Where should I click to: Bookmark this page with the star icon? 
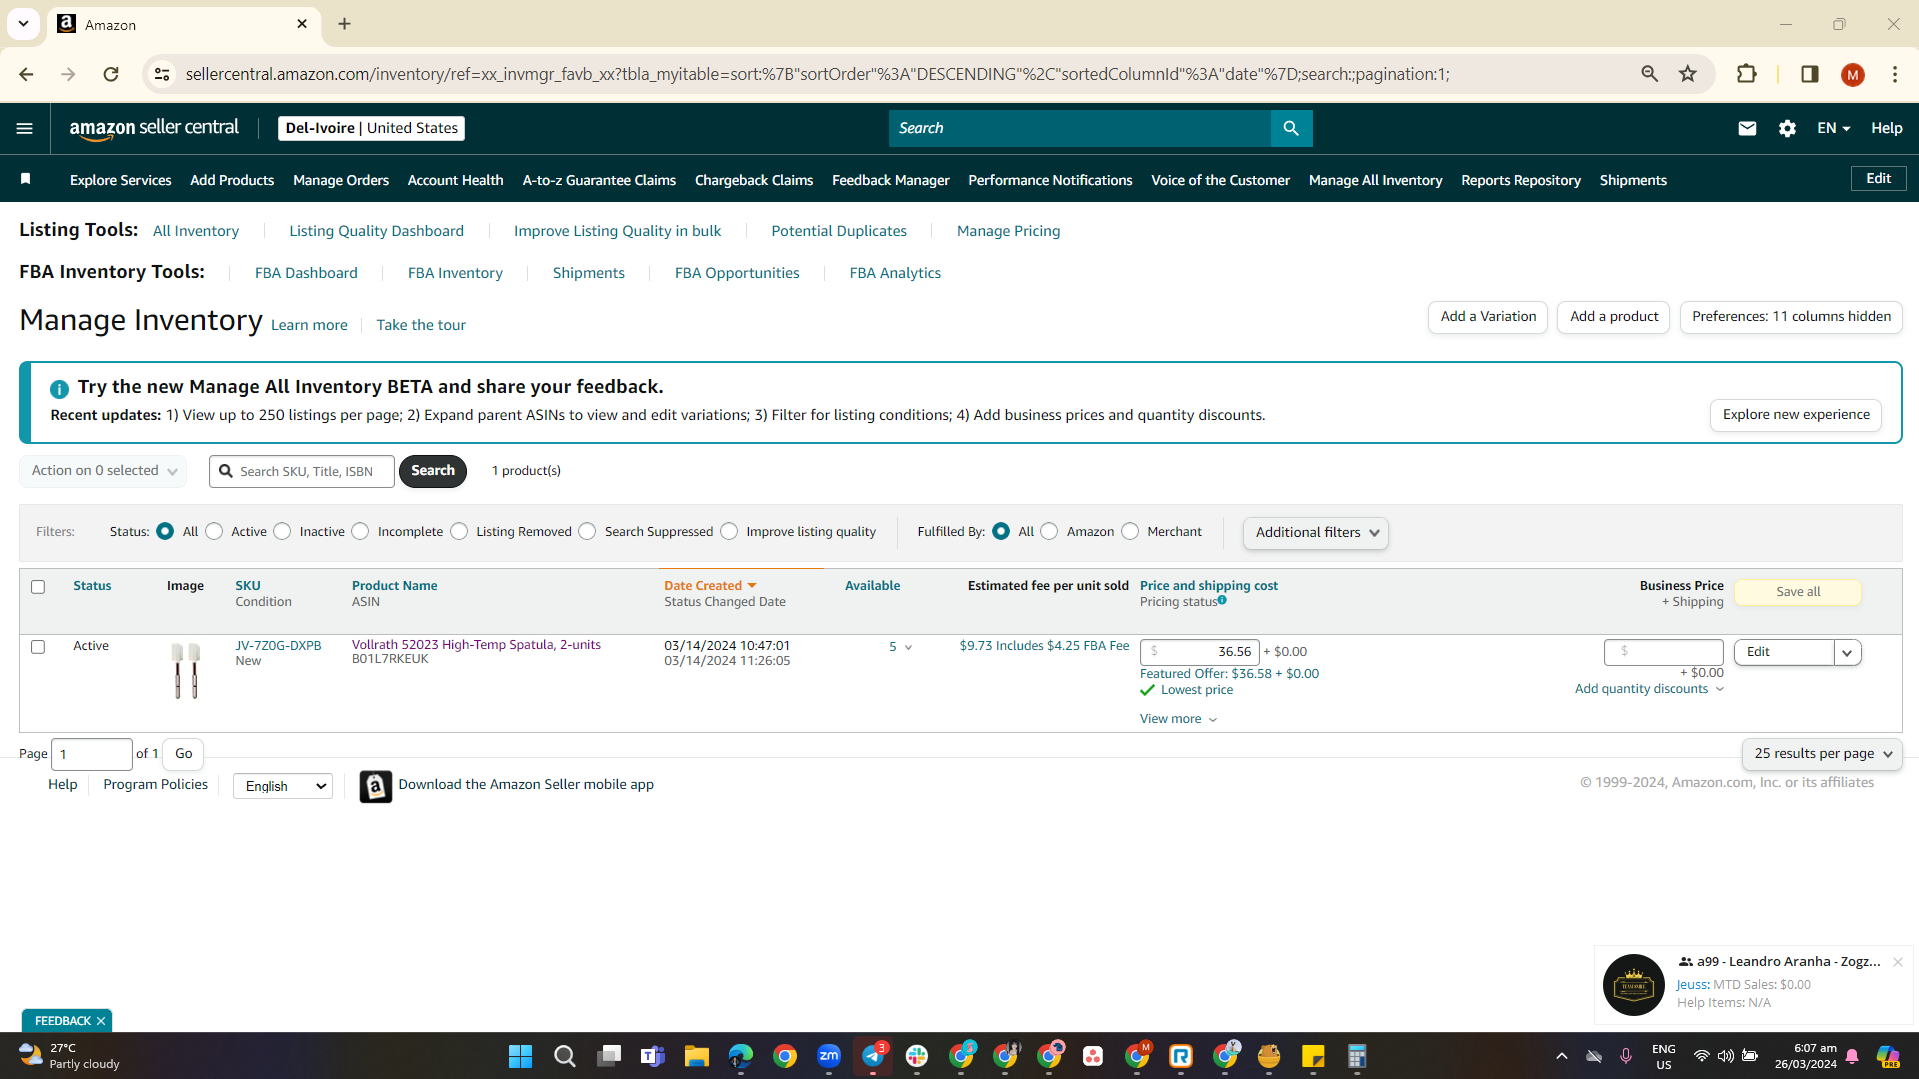(1688, 74)
